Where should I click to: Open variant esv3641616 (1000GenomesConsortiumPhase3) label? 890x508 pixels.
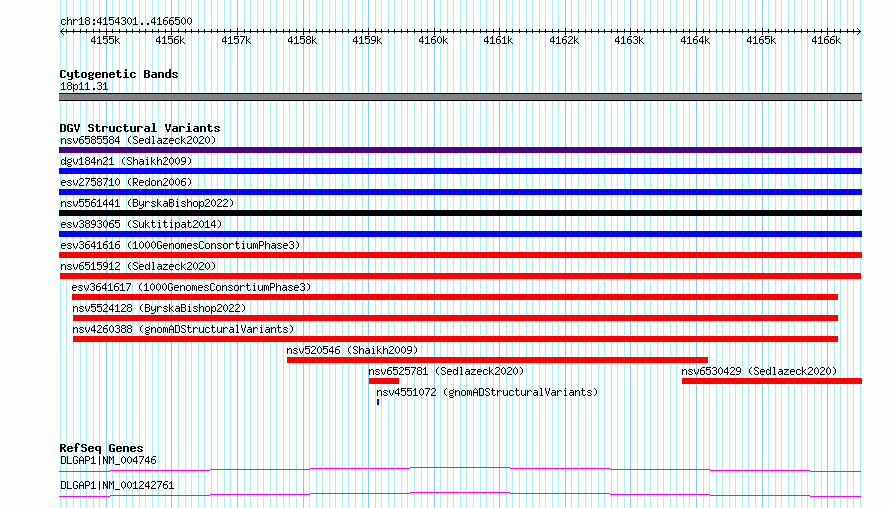(180, 245)
